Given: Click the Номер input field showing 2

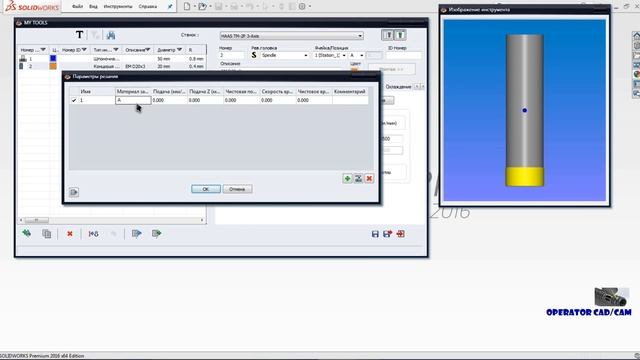Looking at the screenshot, I should [x=231, y=55].
